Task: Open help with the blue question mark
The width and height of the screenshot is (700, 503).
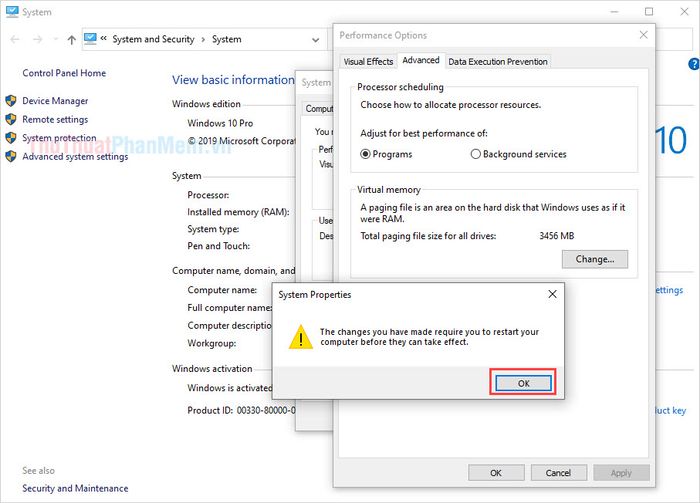Action: (x=694, y=64)
